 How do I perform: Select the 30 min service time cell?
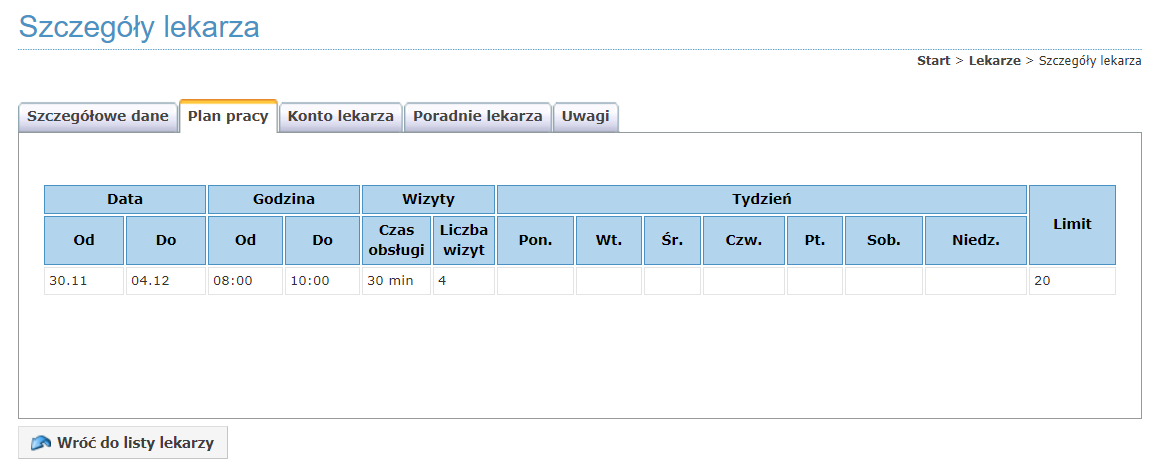[x=396, y=281]
